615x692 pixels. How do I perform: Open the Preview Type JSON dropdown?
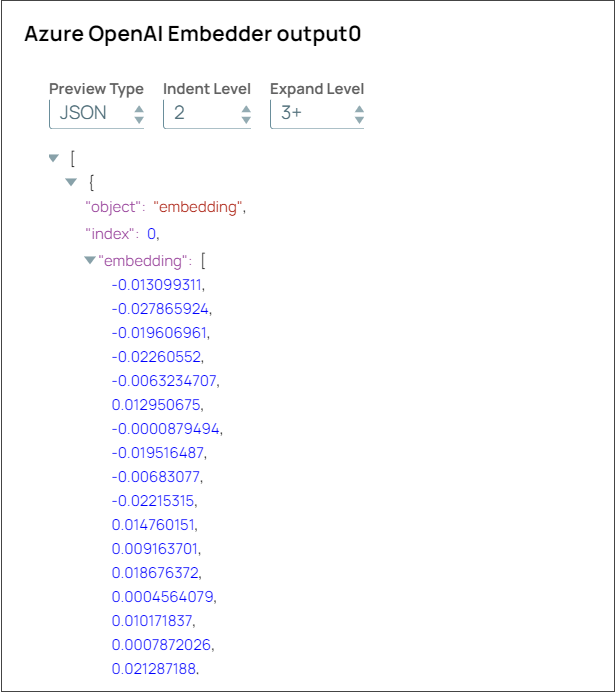click(x=97, y=114)
